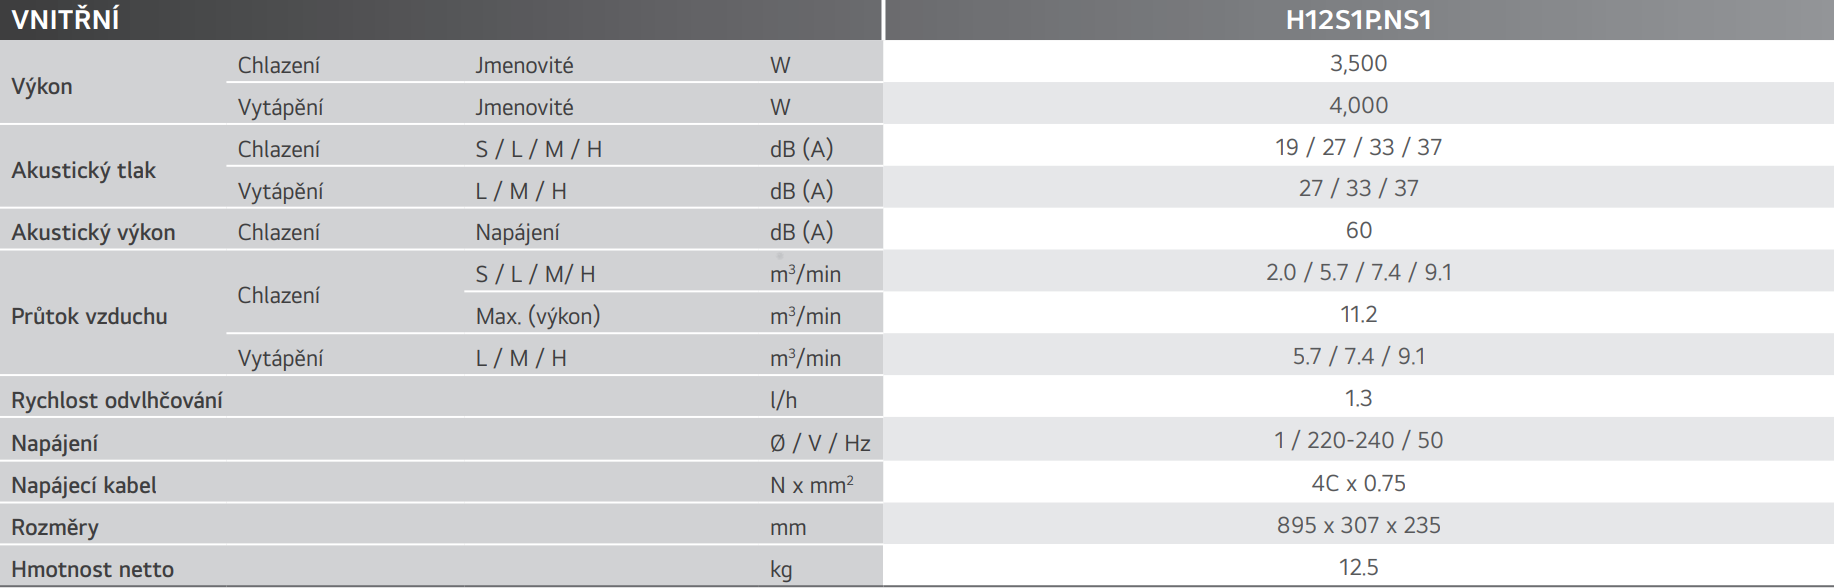Click the Akustický výkon row label
The height and width of the screenshot is (588, 1834).
[x=93, y=232]
